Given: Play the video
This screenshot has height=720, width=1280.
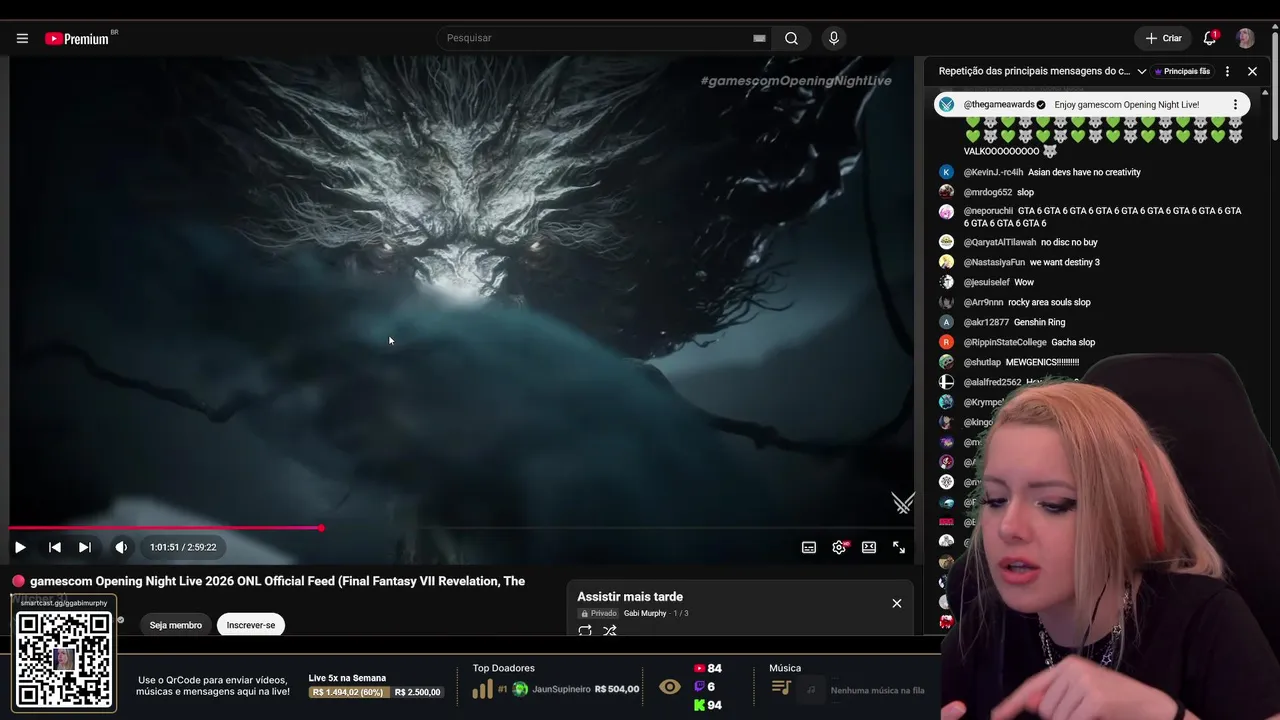Looking at the screenshot, I should pos(20,547).
